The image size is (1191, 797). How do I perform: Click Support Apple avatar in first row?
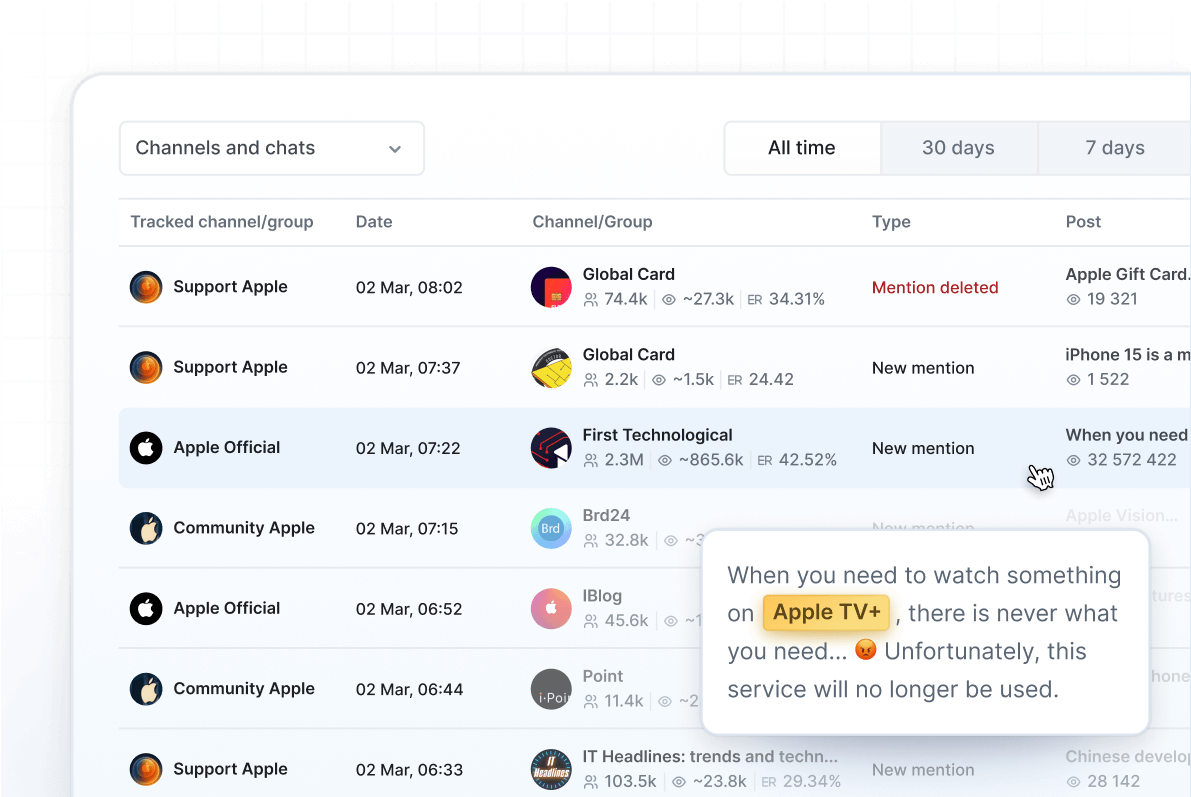click(146, 287)
